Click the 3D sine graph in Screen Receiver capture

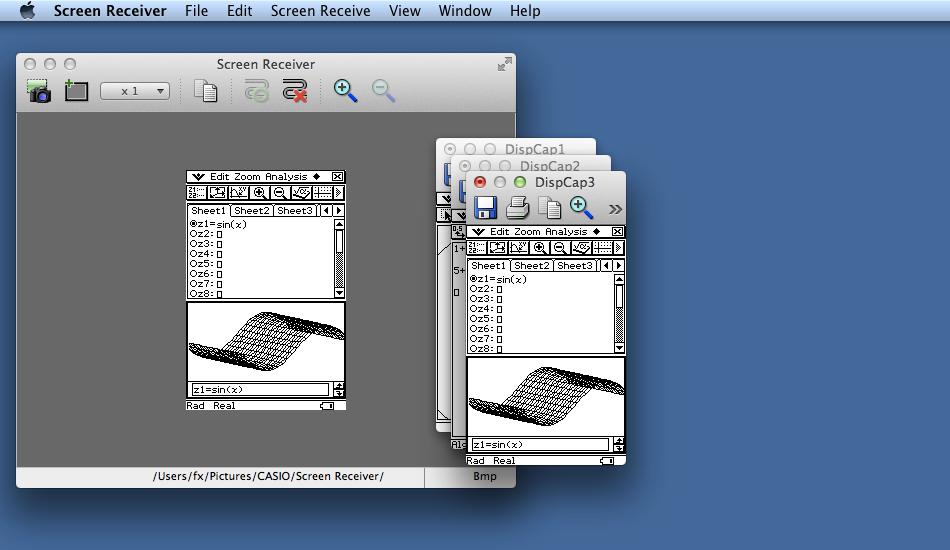(x=266, y=342)
